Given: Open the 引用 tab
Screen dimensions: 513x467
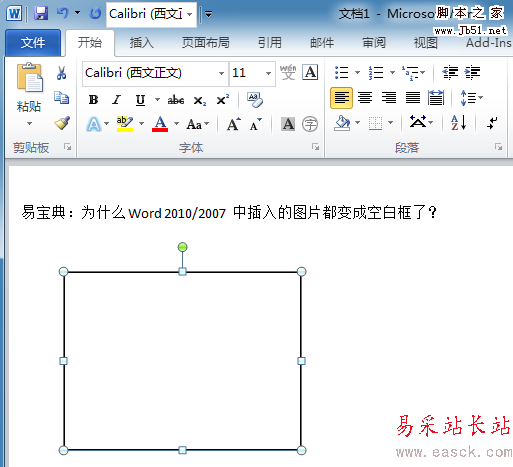Looking at the screenshot, I should 270,43.
